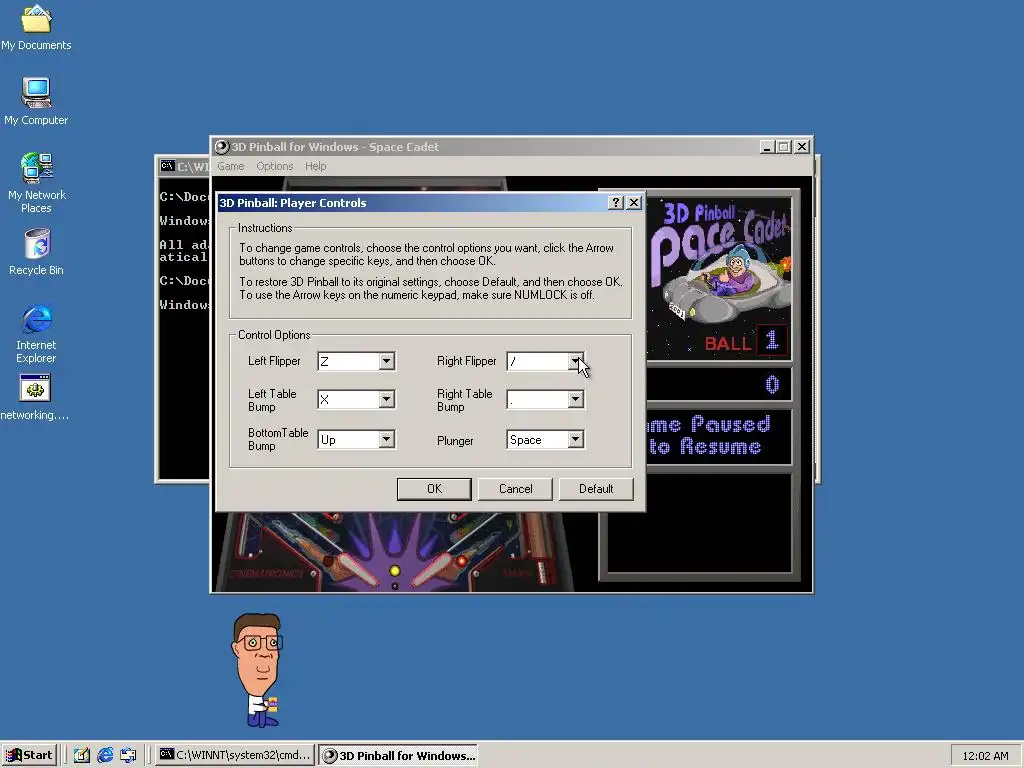Click the system tray clock 12:02 AM
This screenshot has height=768, width=1024.
point(985,756)
